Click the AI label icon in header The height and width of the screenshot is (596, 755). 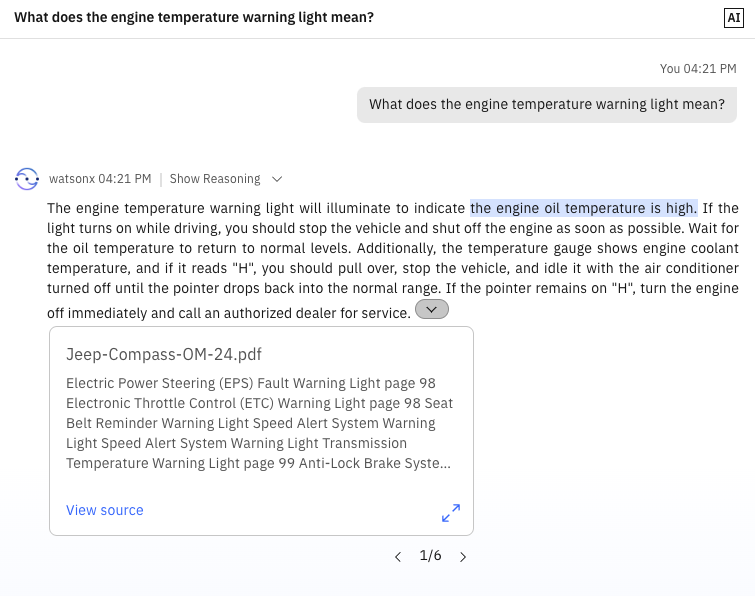[x=734, y=18]
